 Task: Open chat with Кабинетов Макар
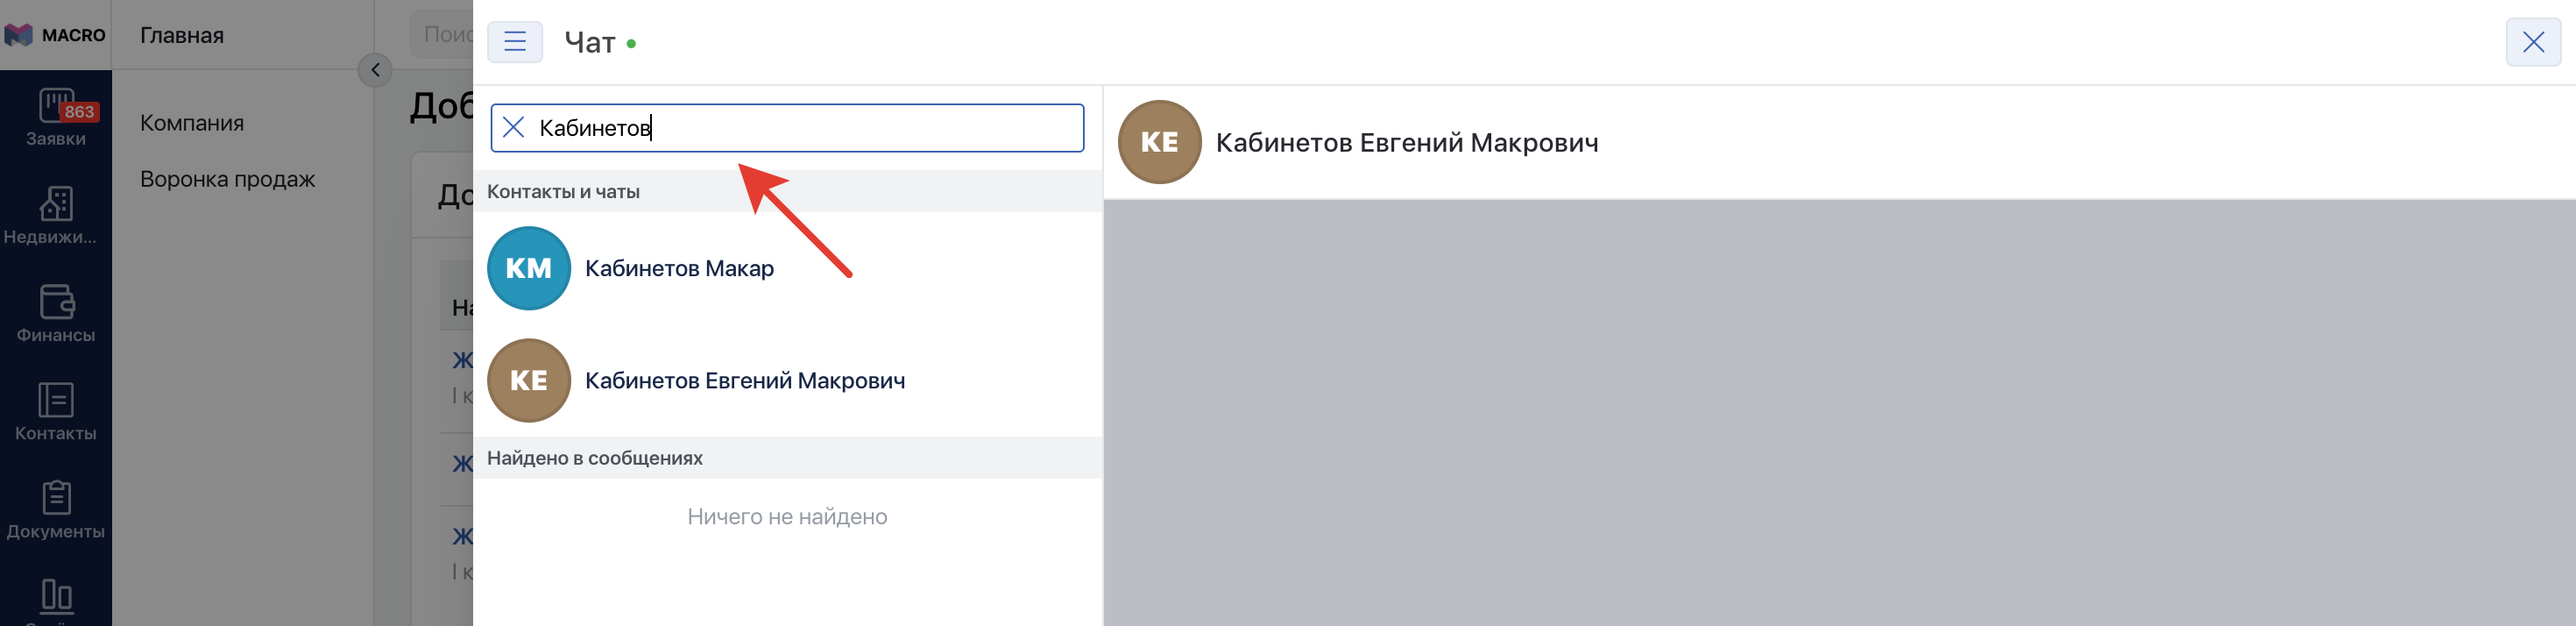(679, 268)
